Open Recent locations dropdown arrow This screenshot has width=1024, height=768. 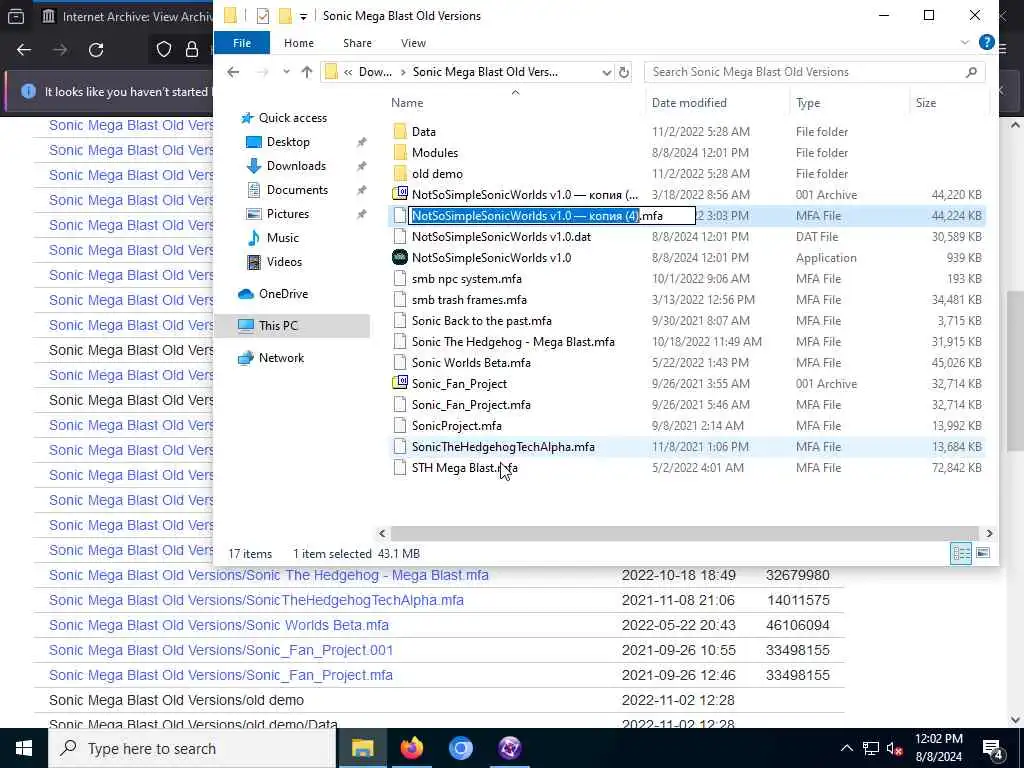tap(286, 72)
